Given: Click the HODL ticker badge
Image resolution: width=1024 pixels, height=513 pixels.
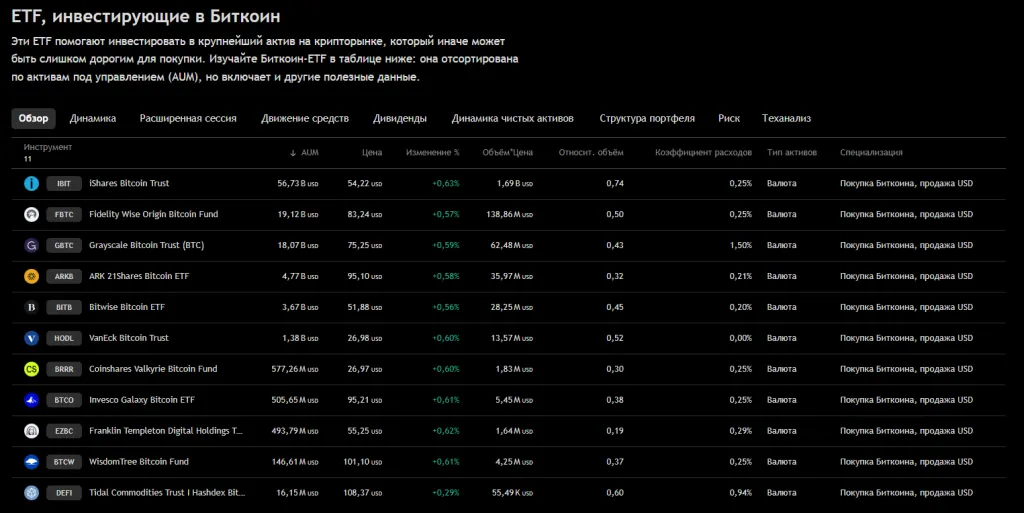Looking at the screenshot, I should (64, 338).
